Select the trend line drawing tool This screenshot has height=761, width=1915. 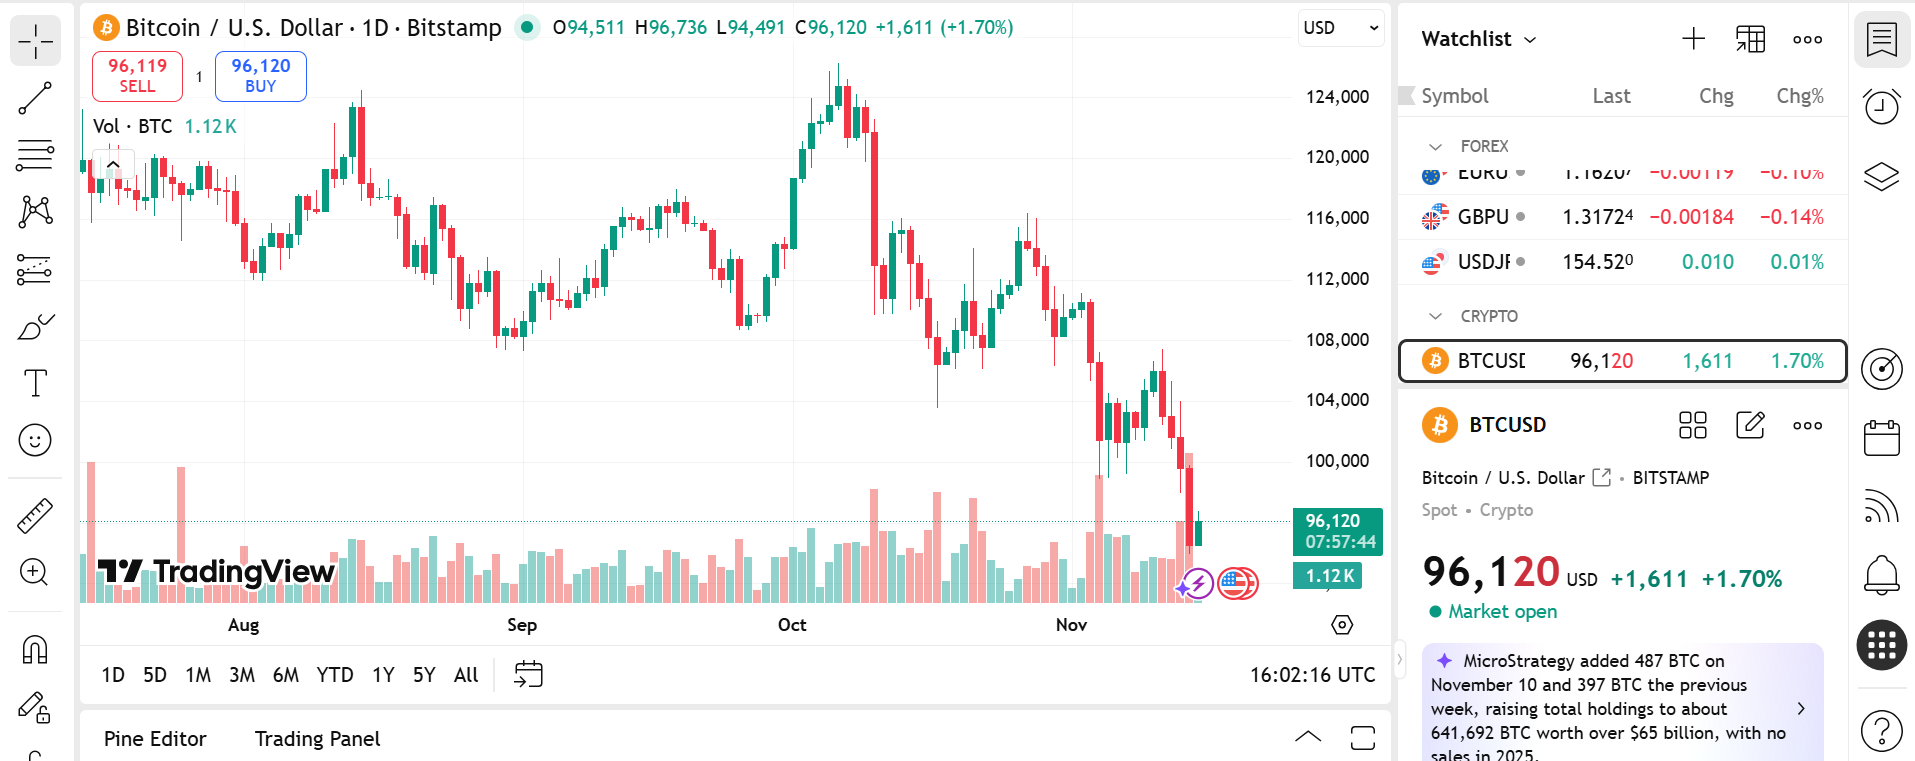click(x=35, y=98)
